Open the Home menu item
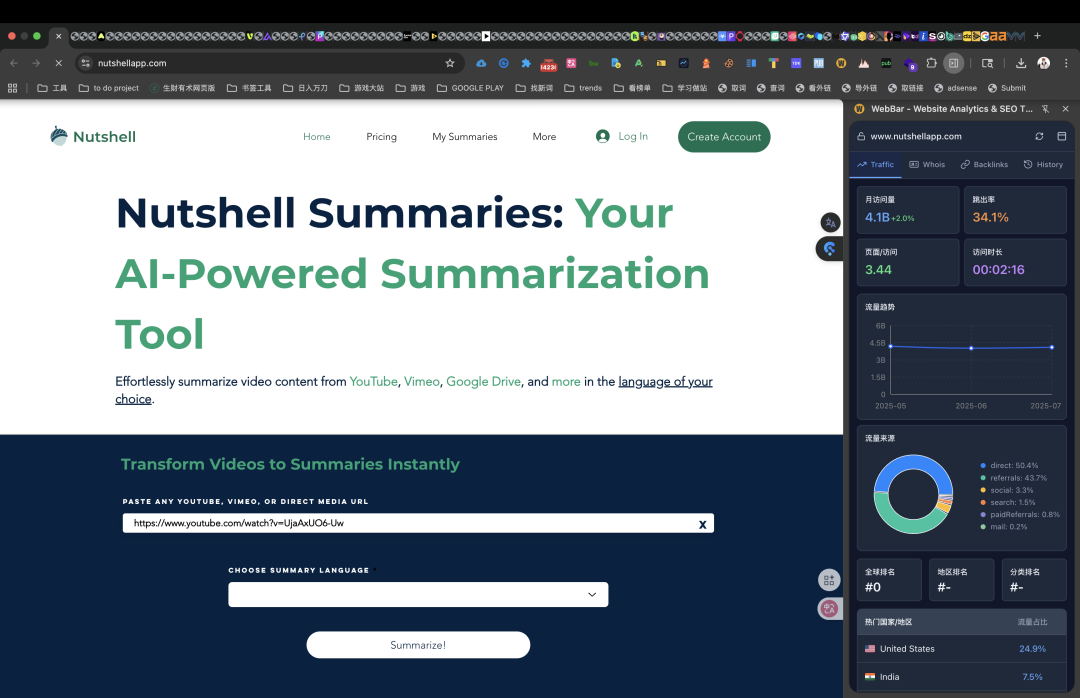 point(317,136)
